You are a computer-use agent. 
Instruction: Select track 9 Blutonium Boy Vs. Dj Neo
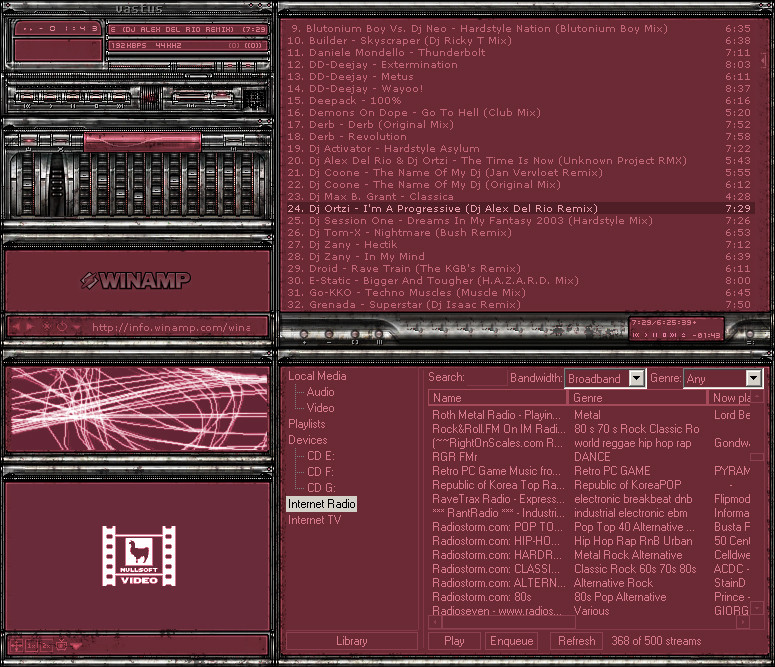518,28
